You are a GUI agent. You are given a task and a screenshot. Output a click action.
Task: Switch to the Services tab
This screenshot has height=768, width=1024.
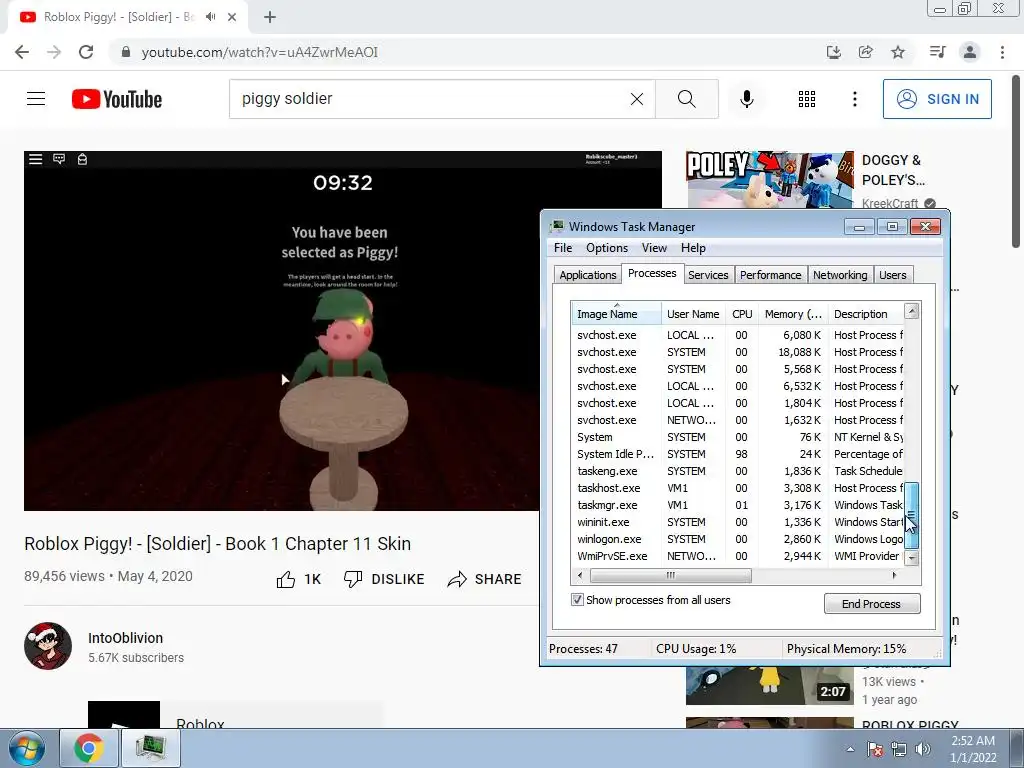(x=708, y=275)
